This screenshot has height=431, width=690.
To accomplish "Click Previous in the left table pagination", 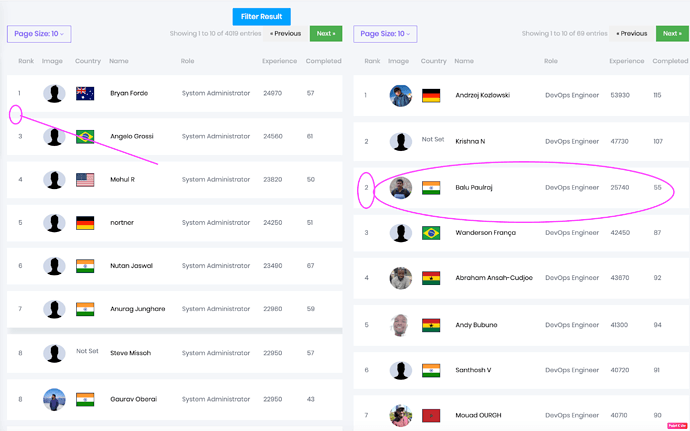I will (x=285, y=34).
